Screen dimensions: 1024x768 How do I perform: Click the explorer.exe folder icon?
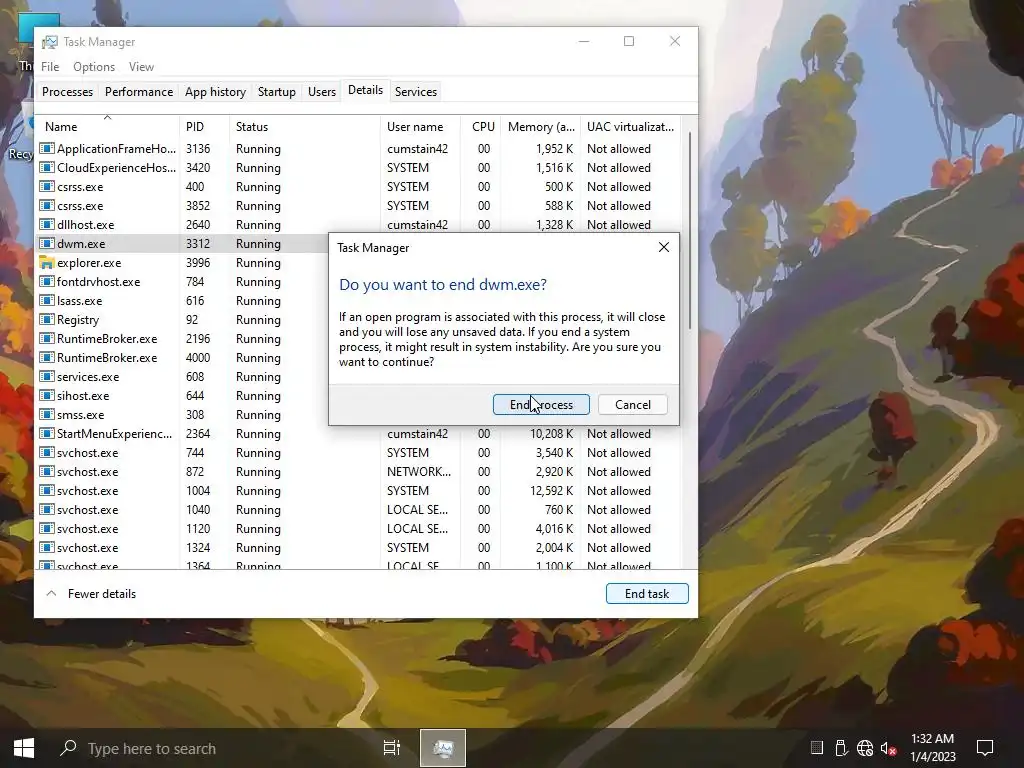pos(46,263)
